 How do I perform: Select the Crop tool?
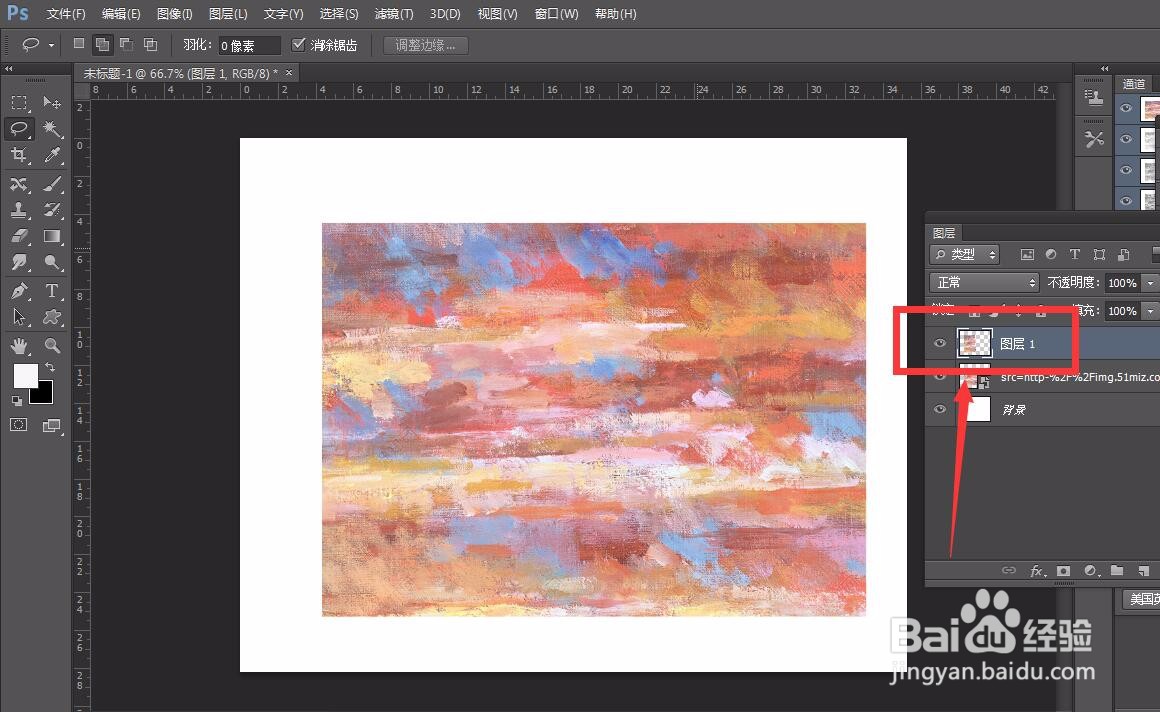coord(19,155)
